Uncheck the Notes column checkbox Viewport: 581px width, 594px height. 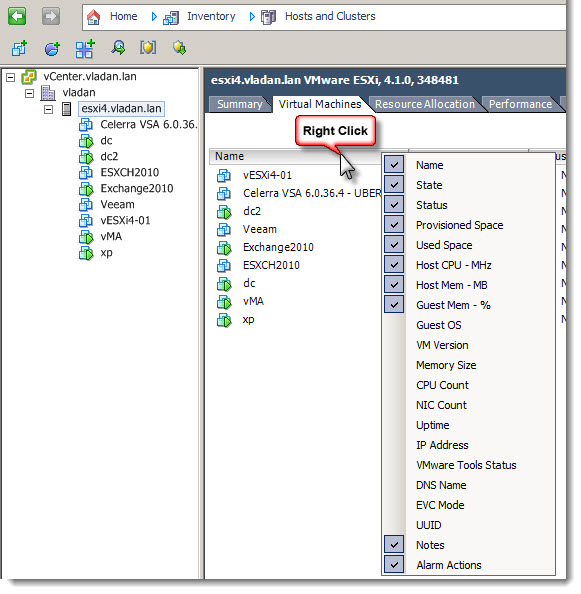coord(394,545)
